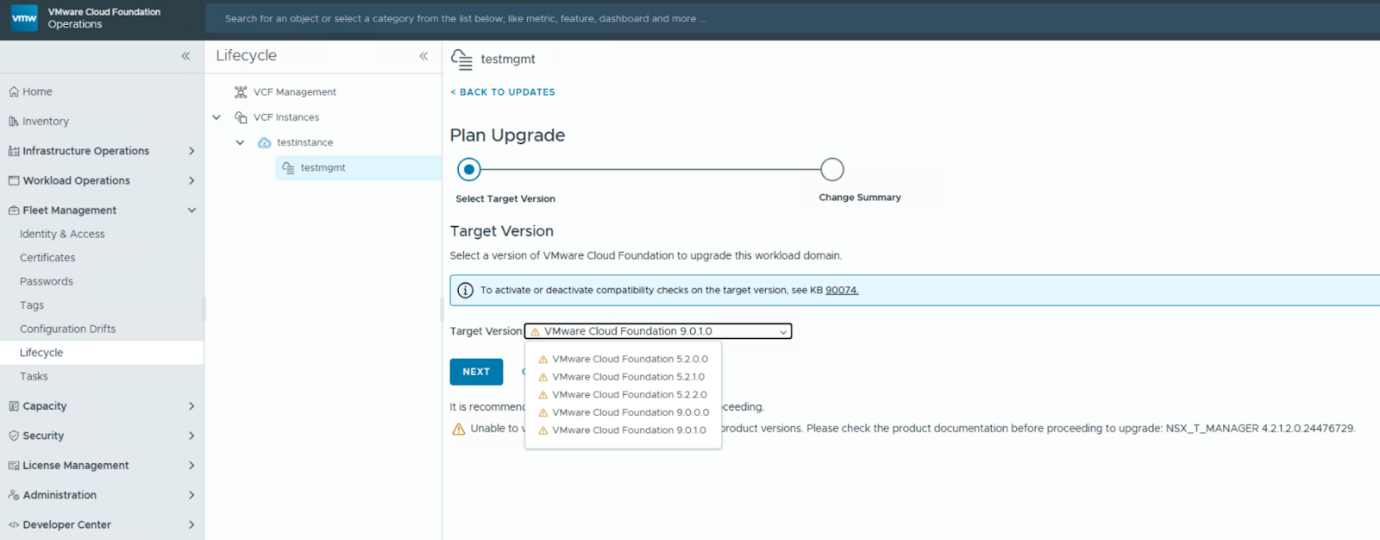Collapse the VCF Instances tree node

[216, 117]
